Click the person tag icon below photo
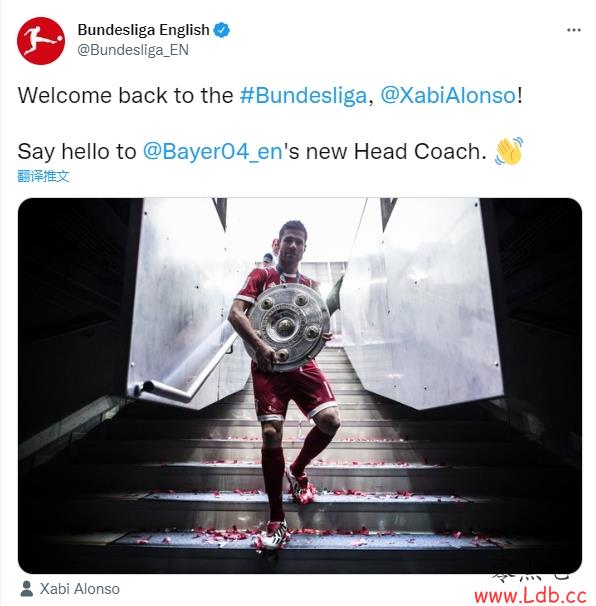This screenshot has width=596, height=606. (26, 589)
